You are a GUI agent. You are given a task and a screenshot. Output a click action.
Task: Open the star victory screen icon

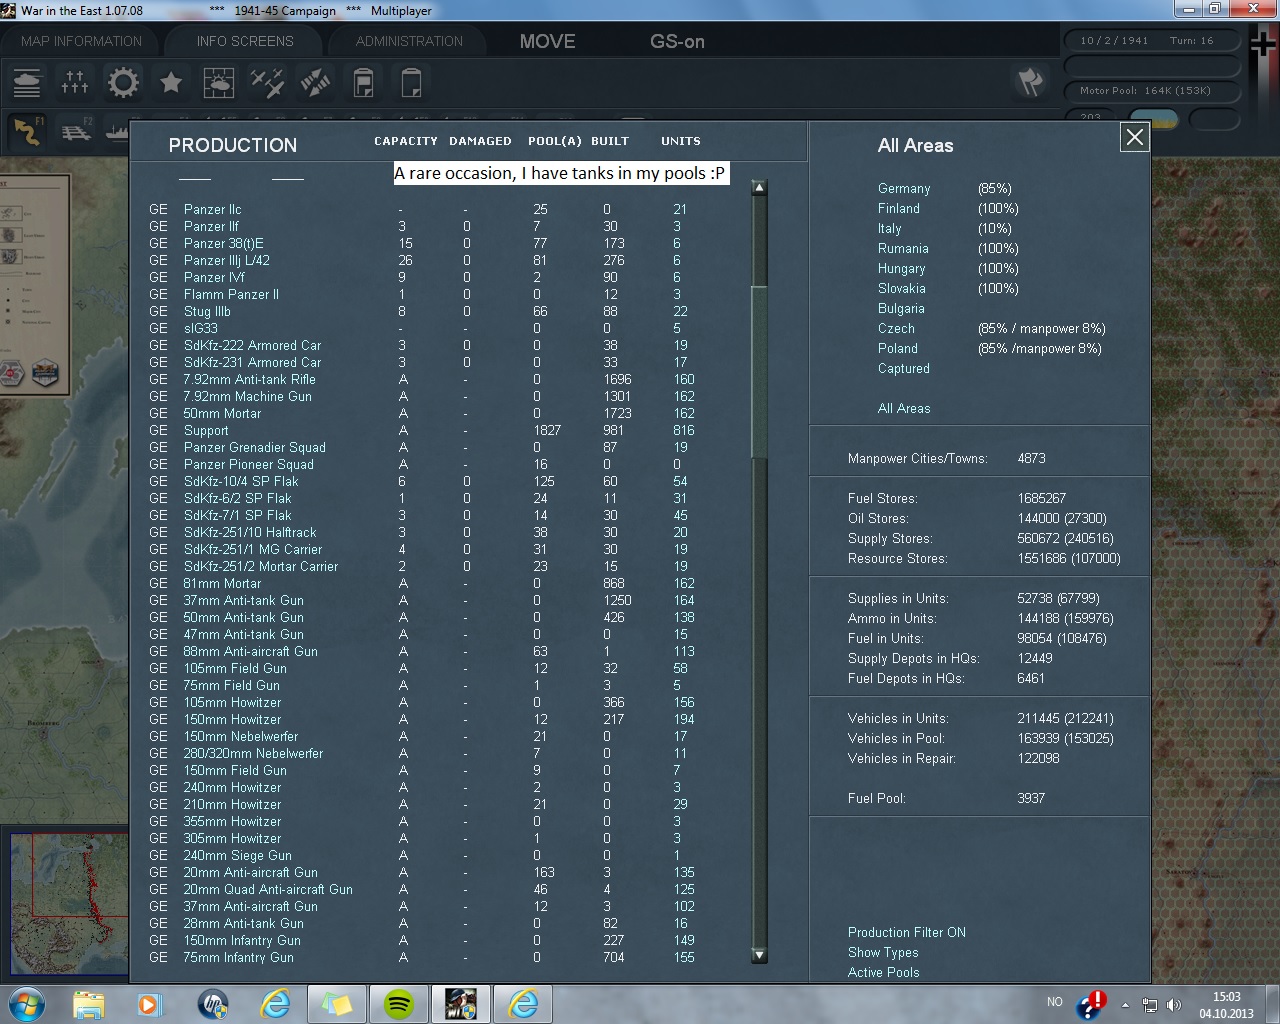click(171, 82)
